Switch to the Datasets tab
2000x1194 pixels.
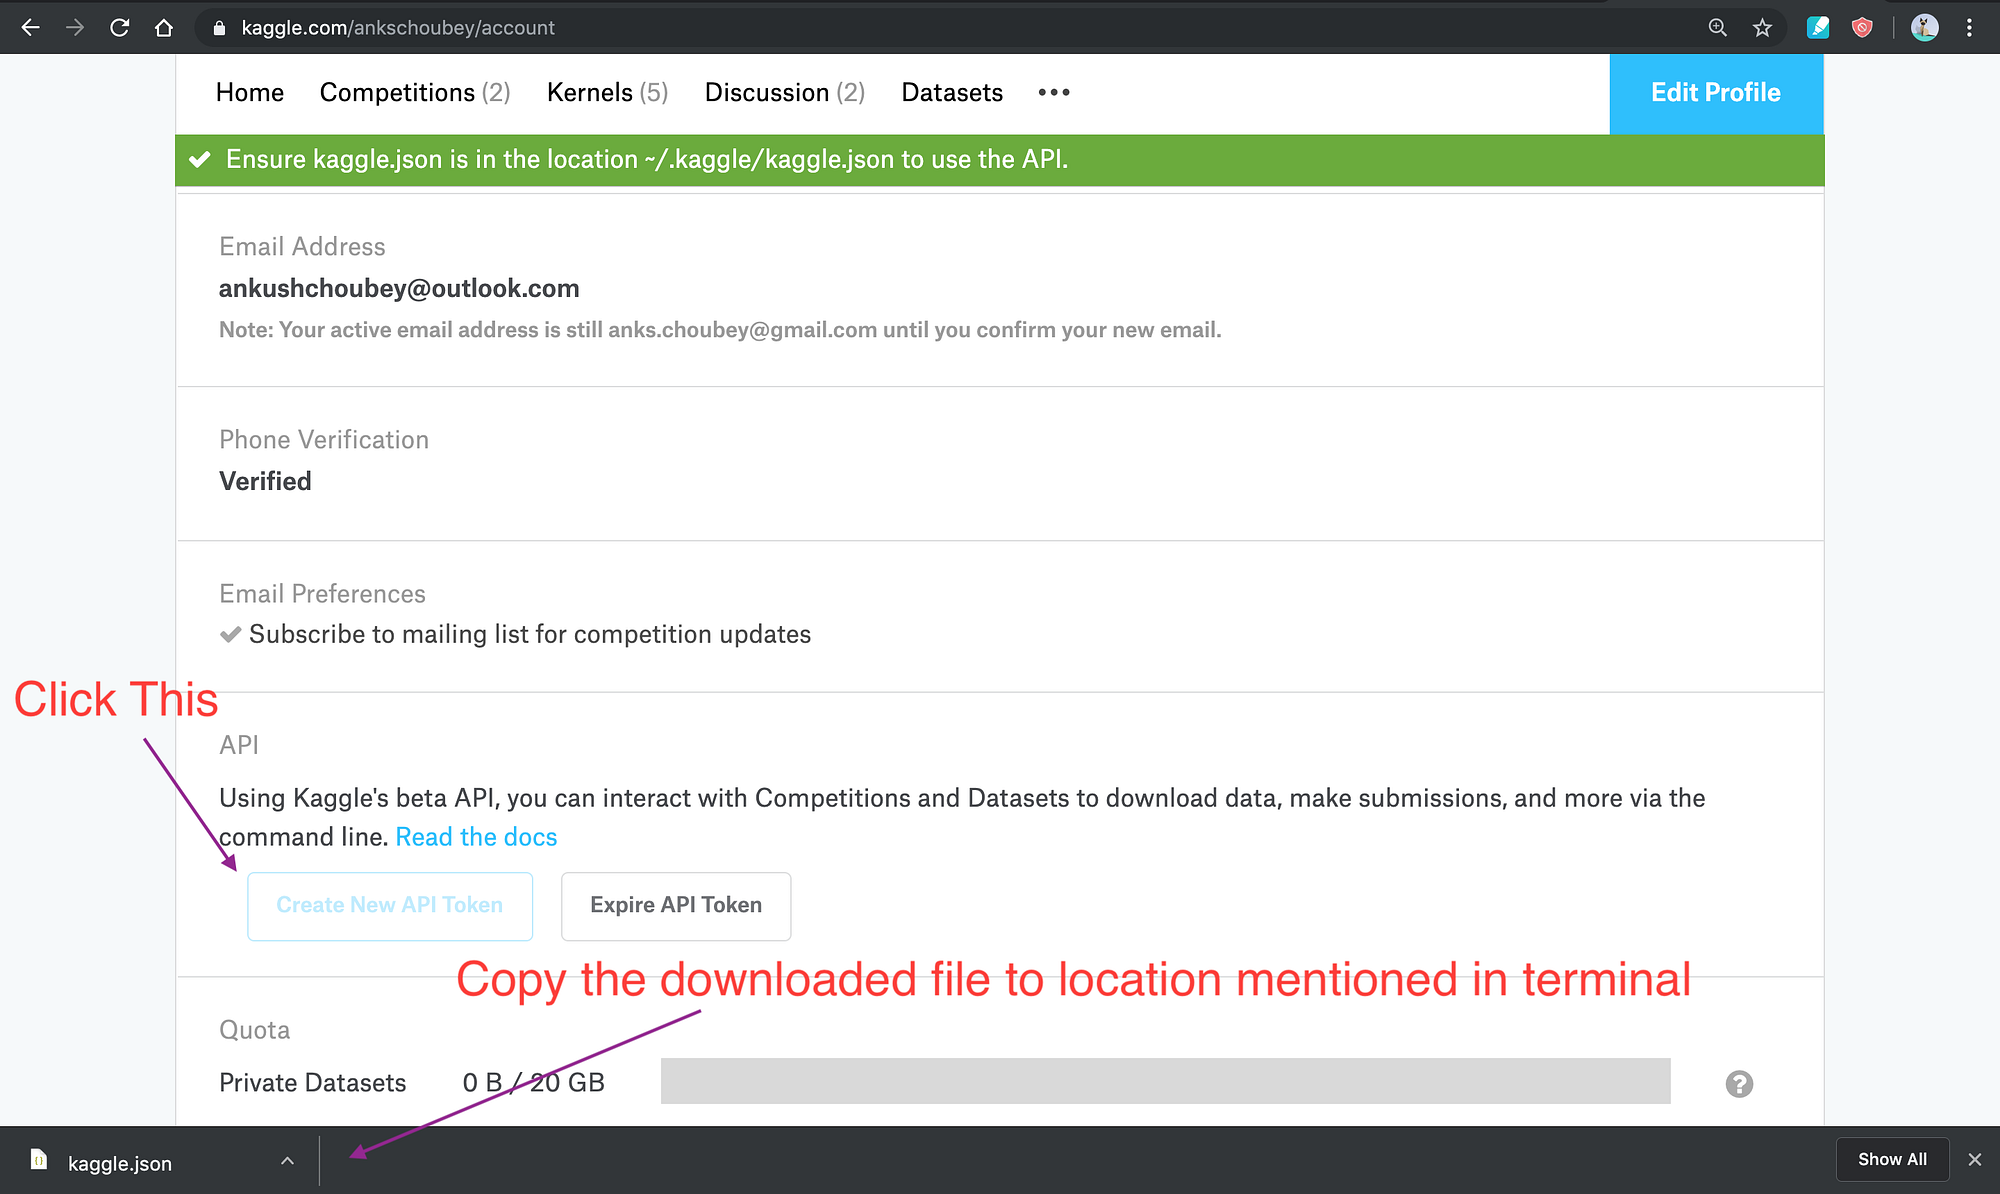click(951, 92)
